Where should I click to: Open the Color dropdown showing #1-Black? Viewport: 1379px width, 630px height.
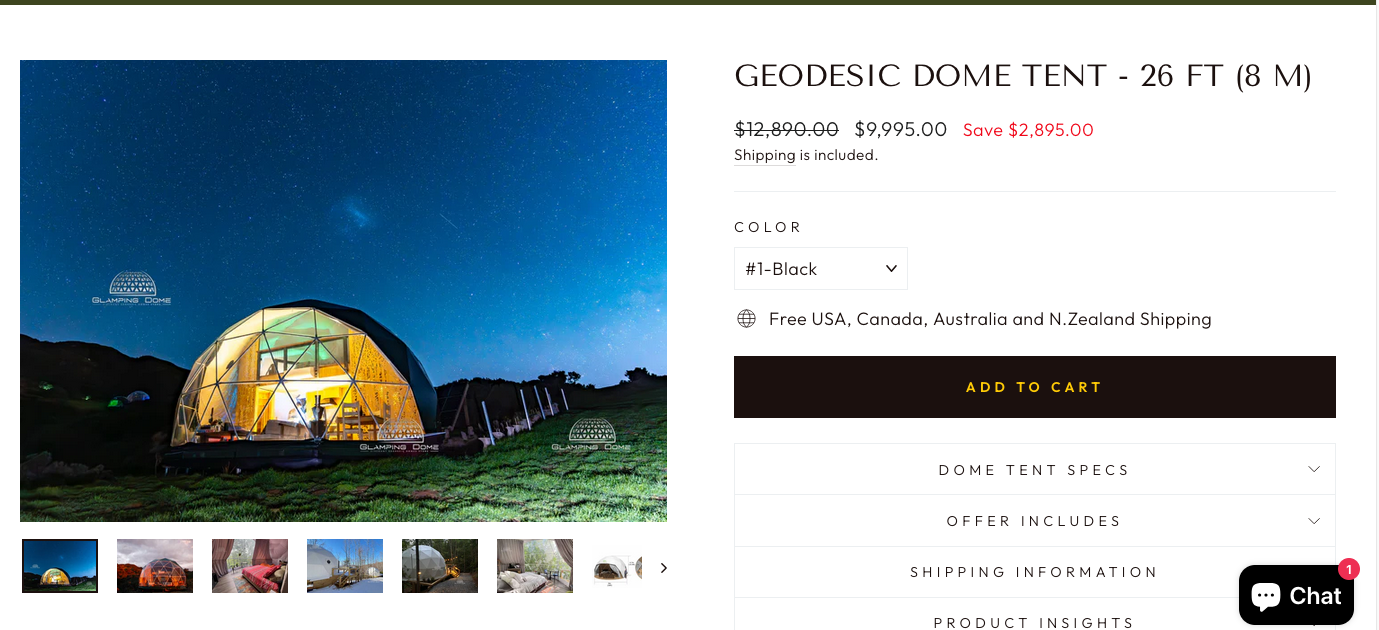(821, 269)
